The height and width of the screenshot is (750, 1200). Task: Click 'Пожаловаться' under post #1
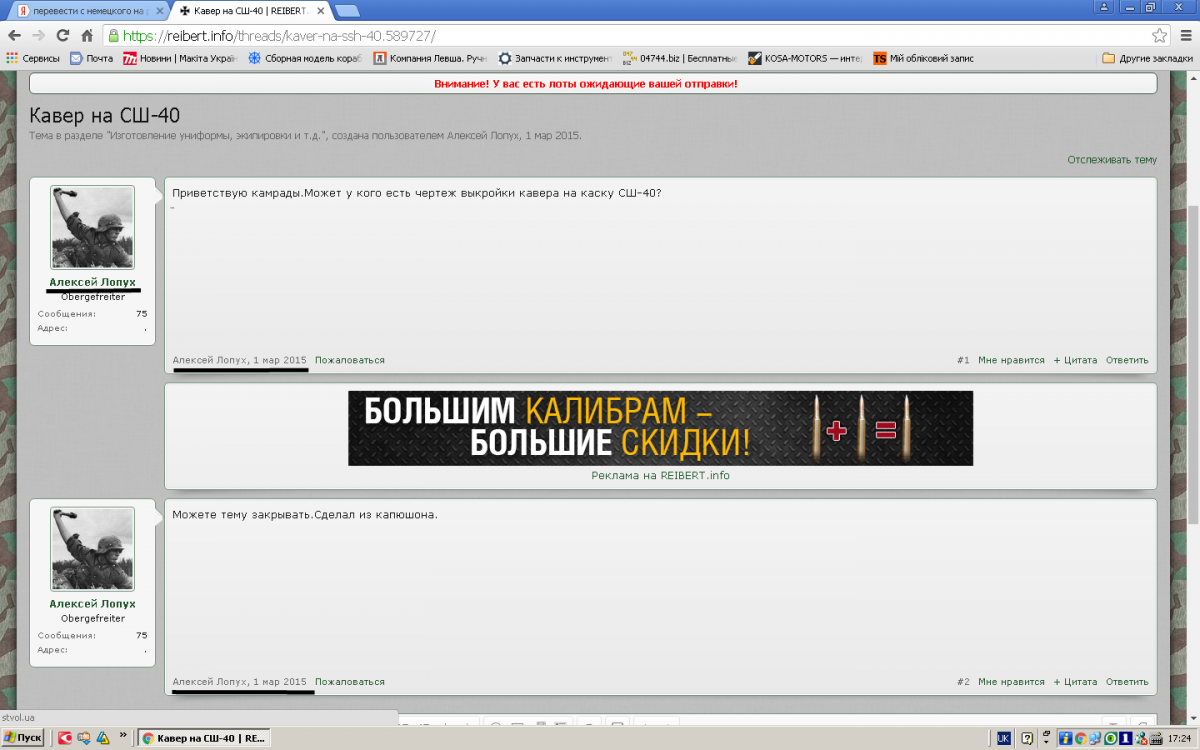(x=350, y=360)
